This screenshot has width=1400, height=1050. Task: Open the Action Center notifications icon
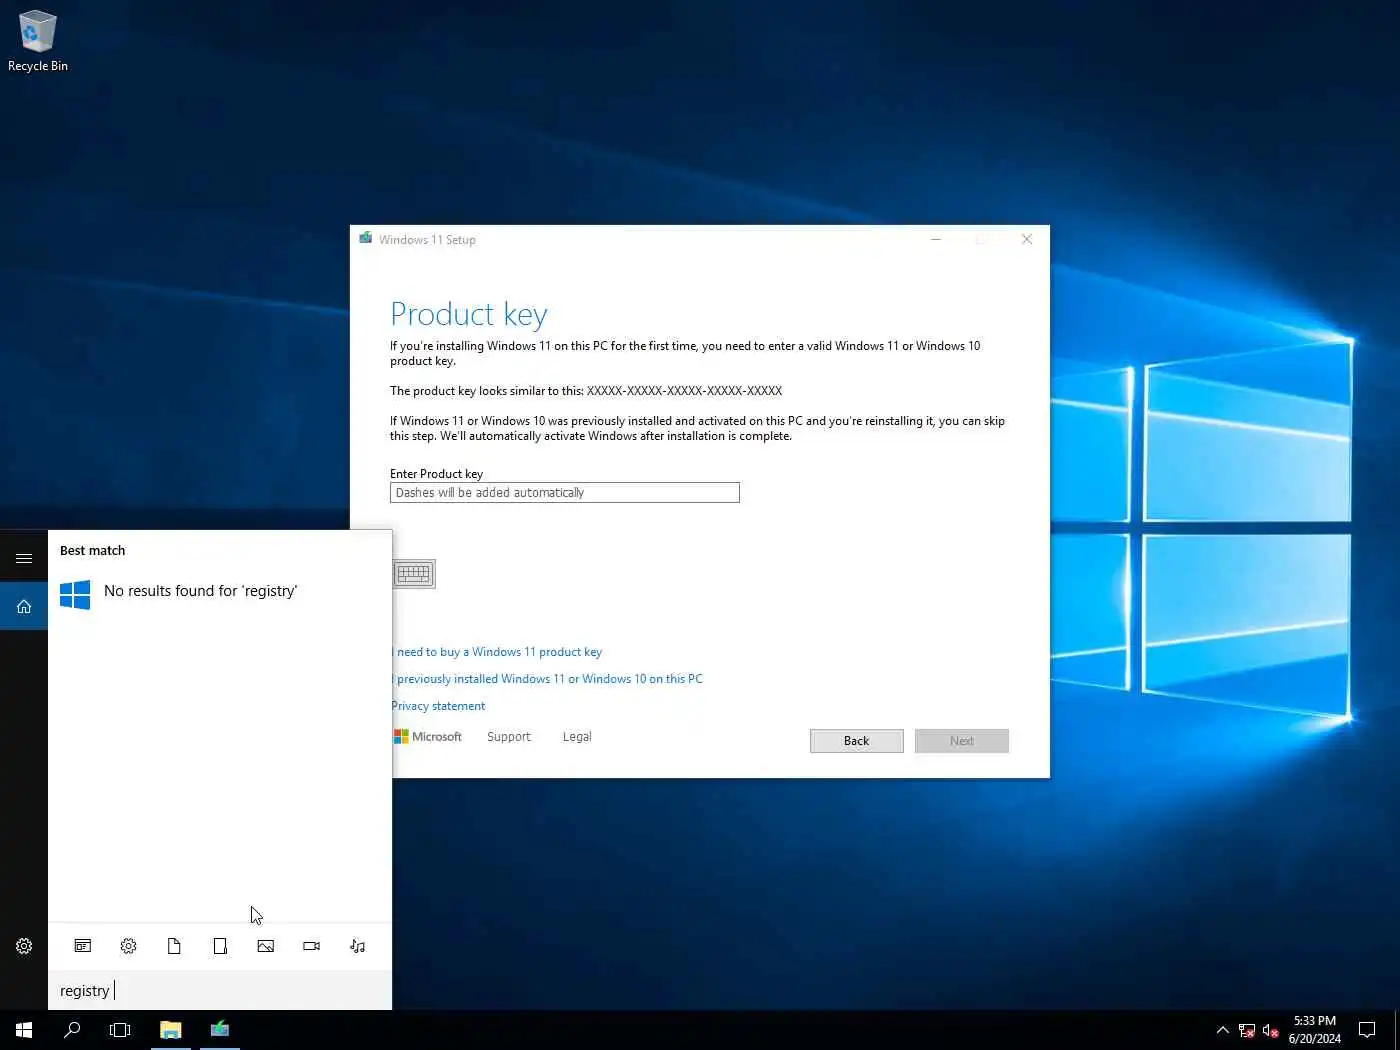(1367, 1030)
